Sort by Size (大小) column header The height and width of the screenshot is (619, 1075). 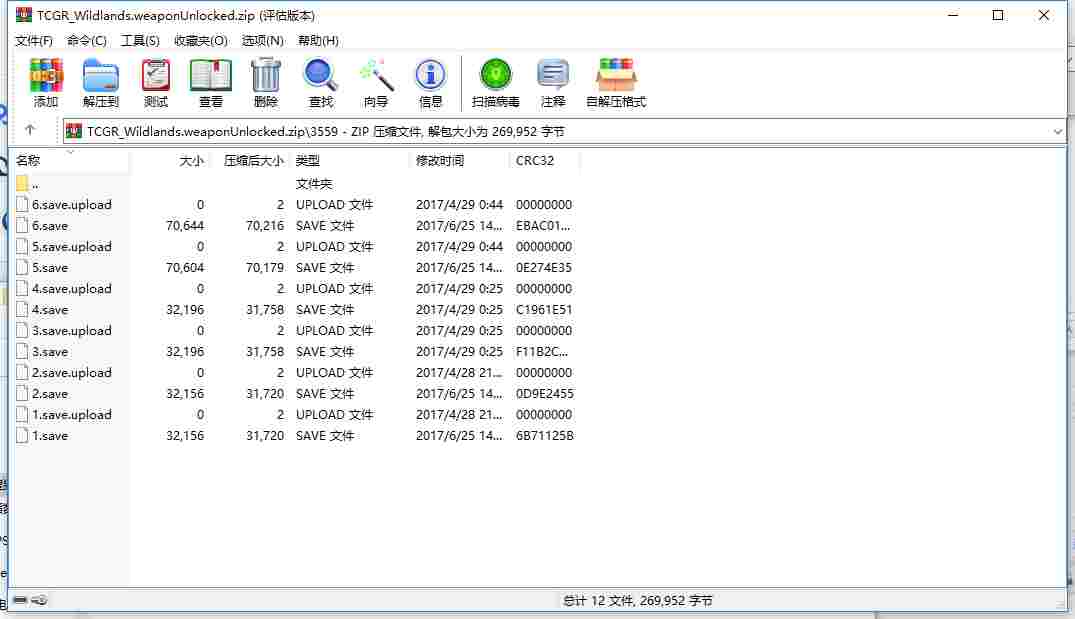coord(169,160)
